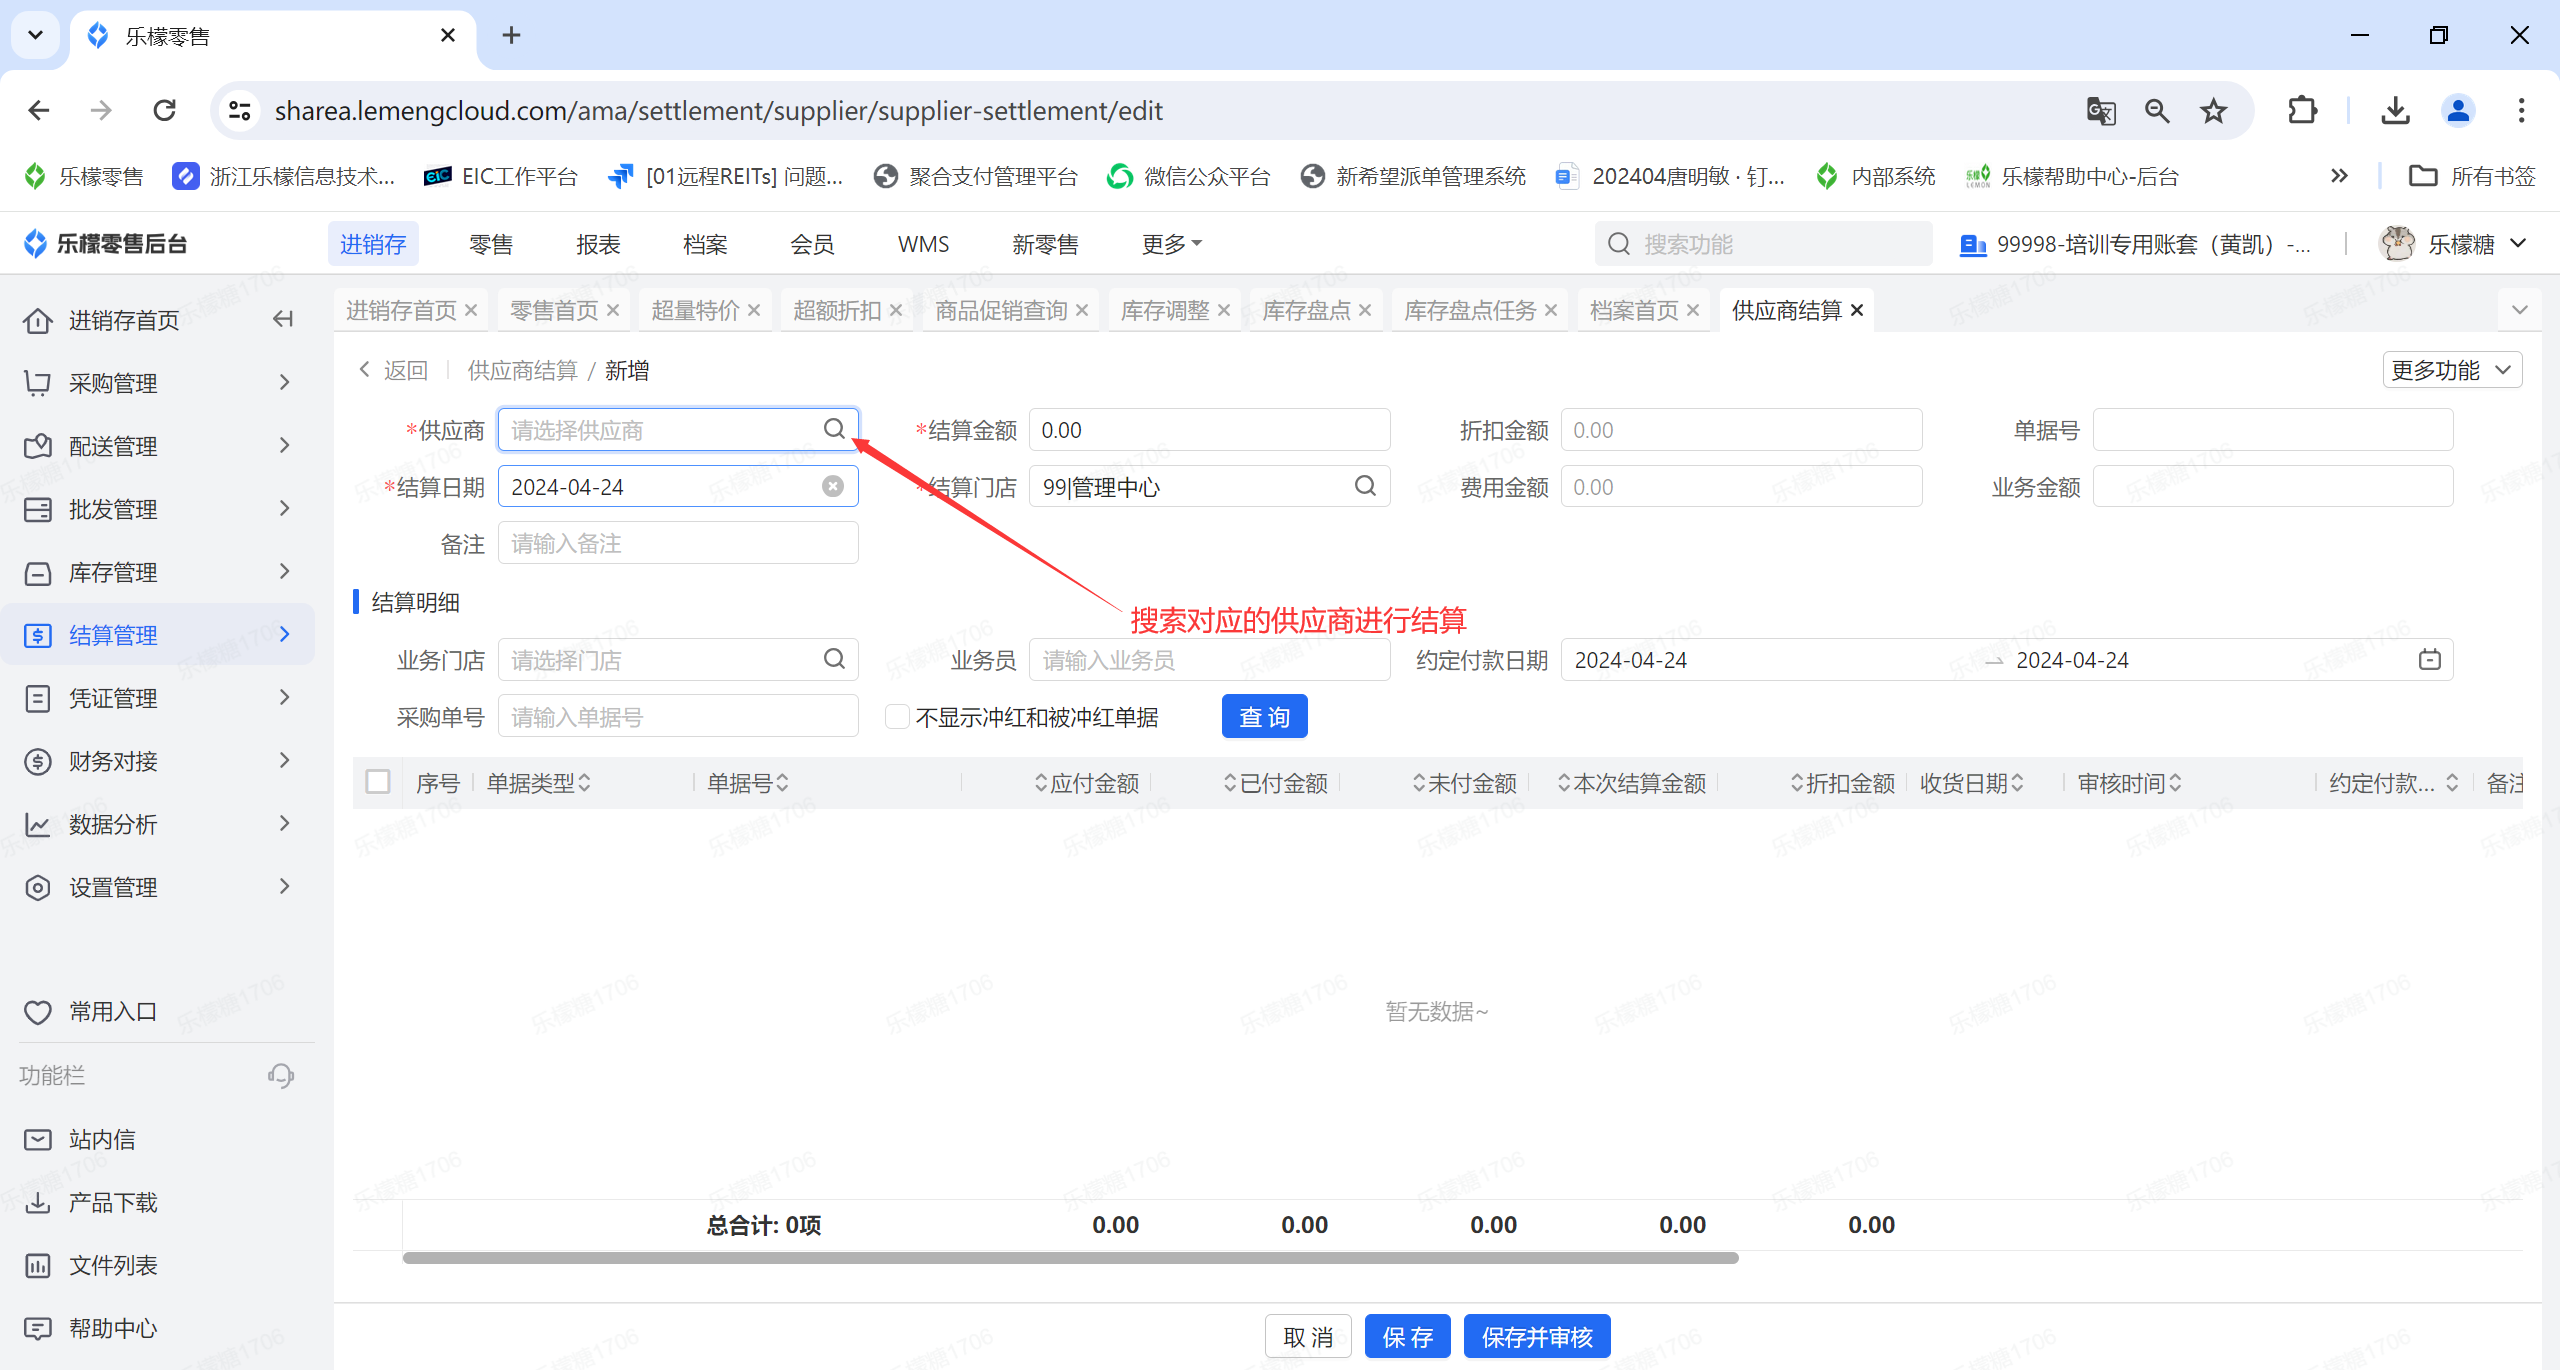Open the 更多功能 dropdown
The height and width of the screenshot is (1370, 2560).
click(x=2451, y=370)
